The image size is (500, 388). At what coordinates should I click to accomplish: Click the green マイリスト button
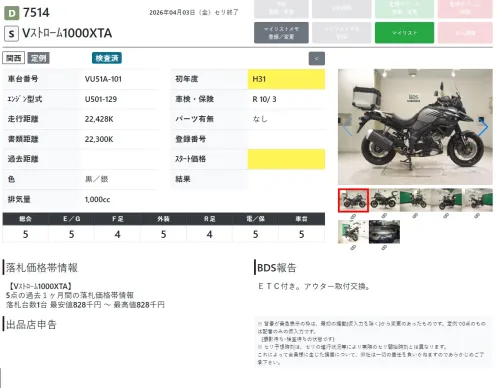click(x=404, y=33)
